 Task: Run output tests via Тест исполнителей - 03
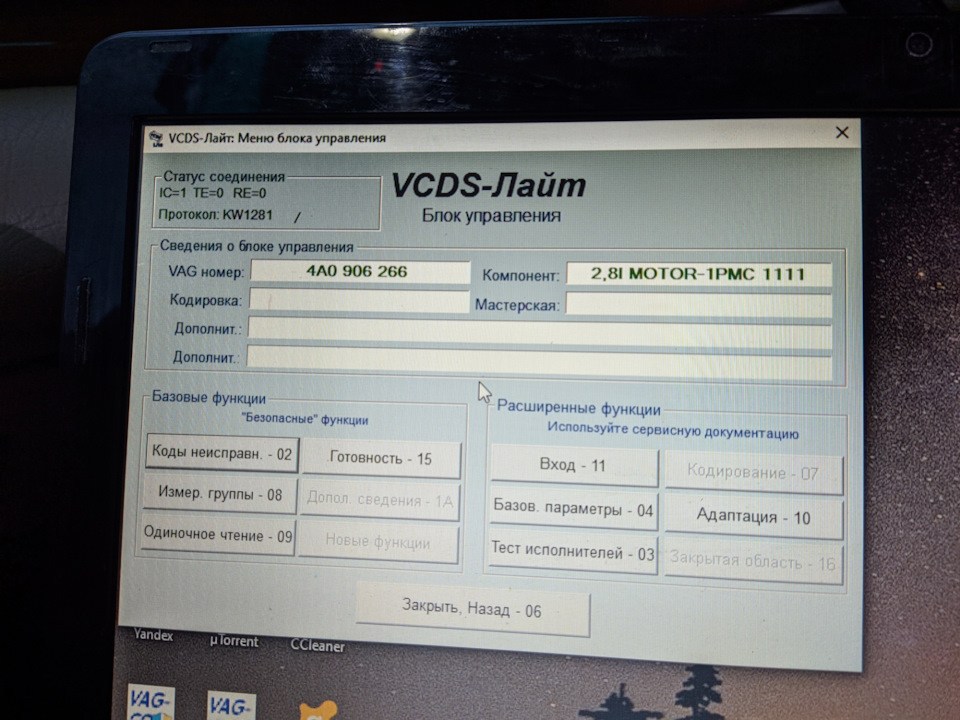click(x=572, y=549)
